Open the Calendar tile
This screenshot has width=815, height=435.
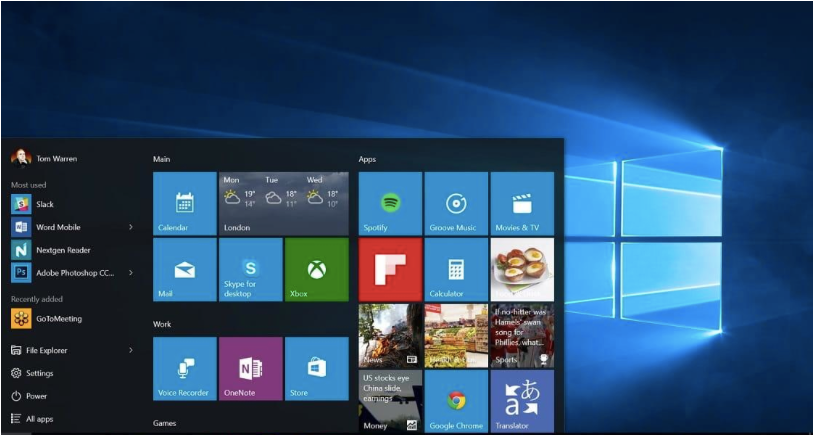tap(185, 204)
